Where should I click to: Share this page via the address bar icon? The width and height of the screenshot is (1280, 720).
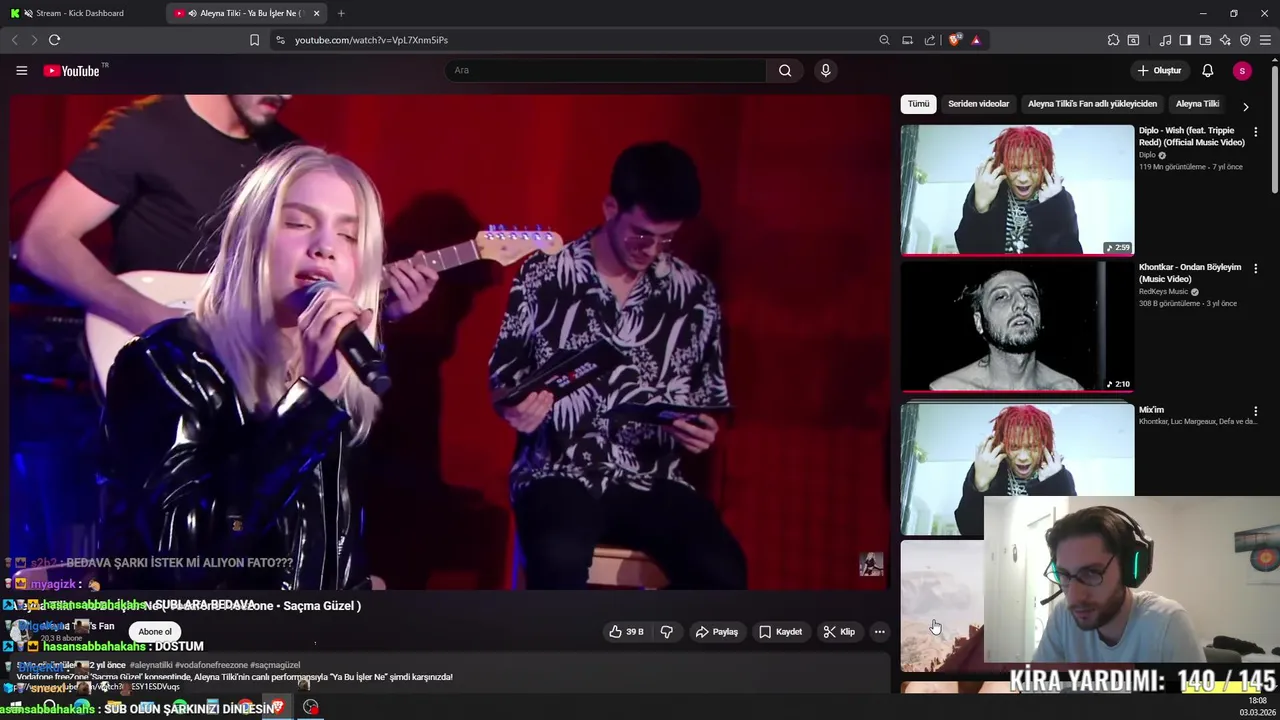point(930,40)
